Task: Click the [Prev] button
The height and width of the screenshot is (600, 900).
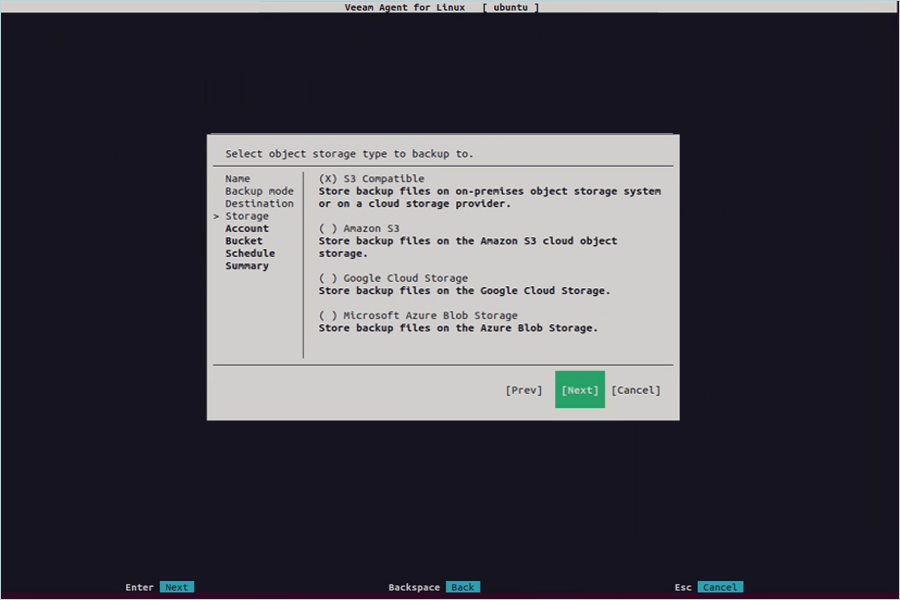Action: pyautogui.click(x=523, y=390)
